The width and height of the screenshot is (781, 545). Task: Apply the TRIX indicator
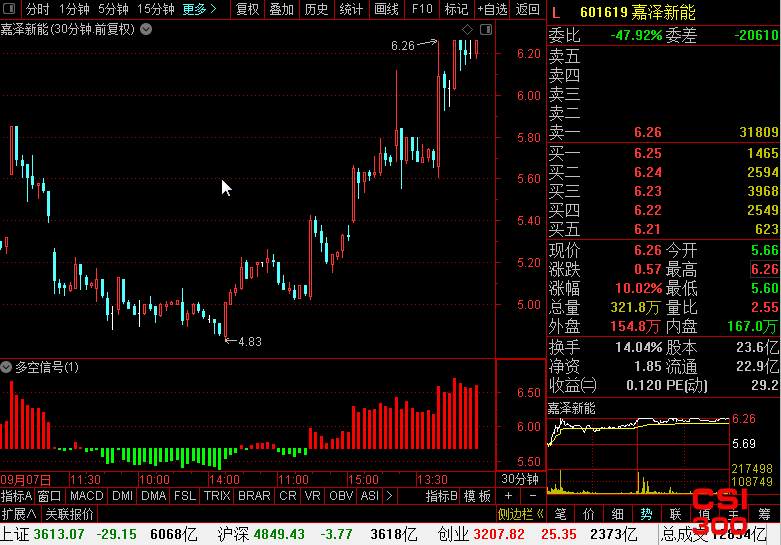pyautogui.click(x=217, y=496)
